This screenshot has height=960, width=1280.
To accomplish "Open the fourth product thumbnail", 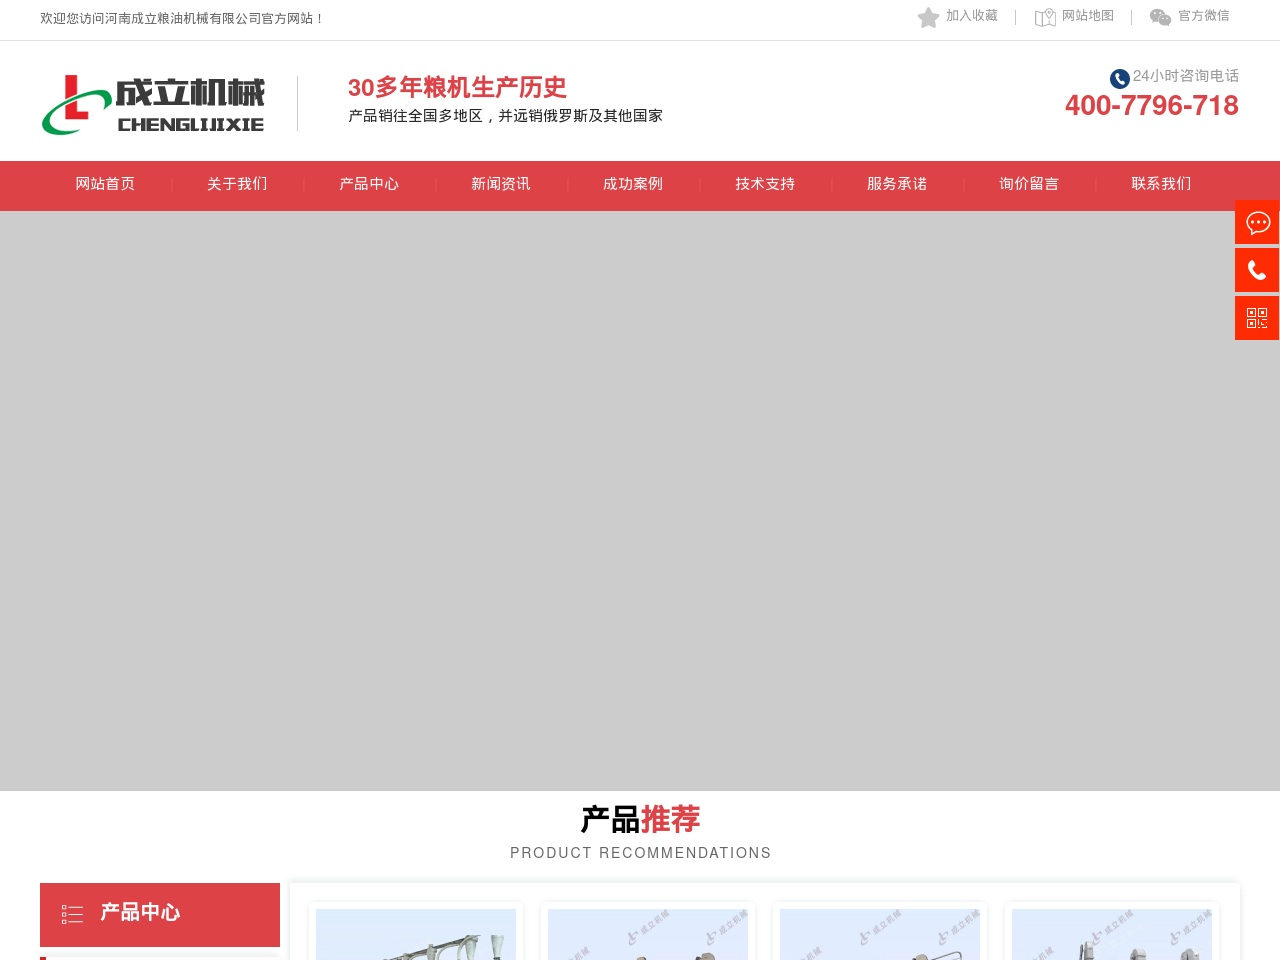I will point(1112,934).
